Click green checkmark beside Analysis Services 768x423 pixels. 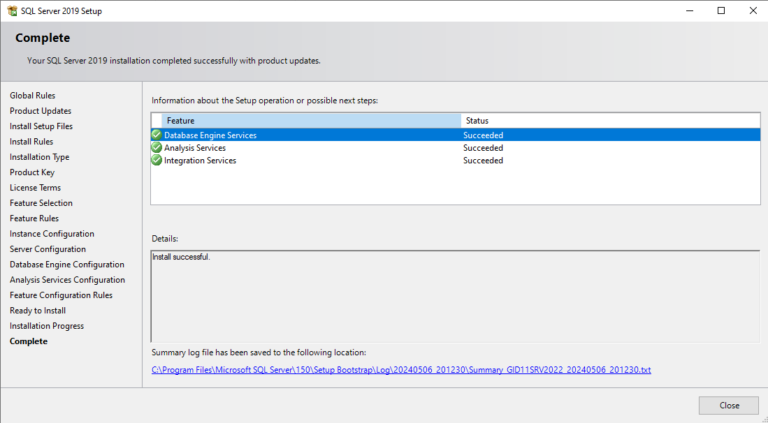click(156, 148)
